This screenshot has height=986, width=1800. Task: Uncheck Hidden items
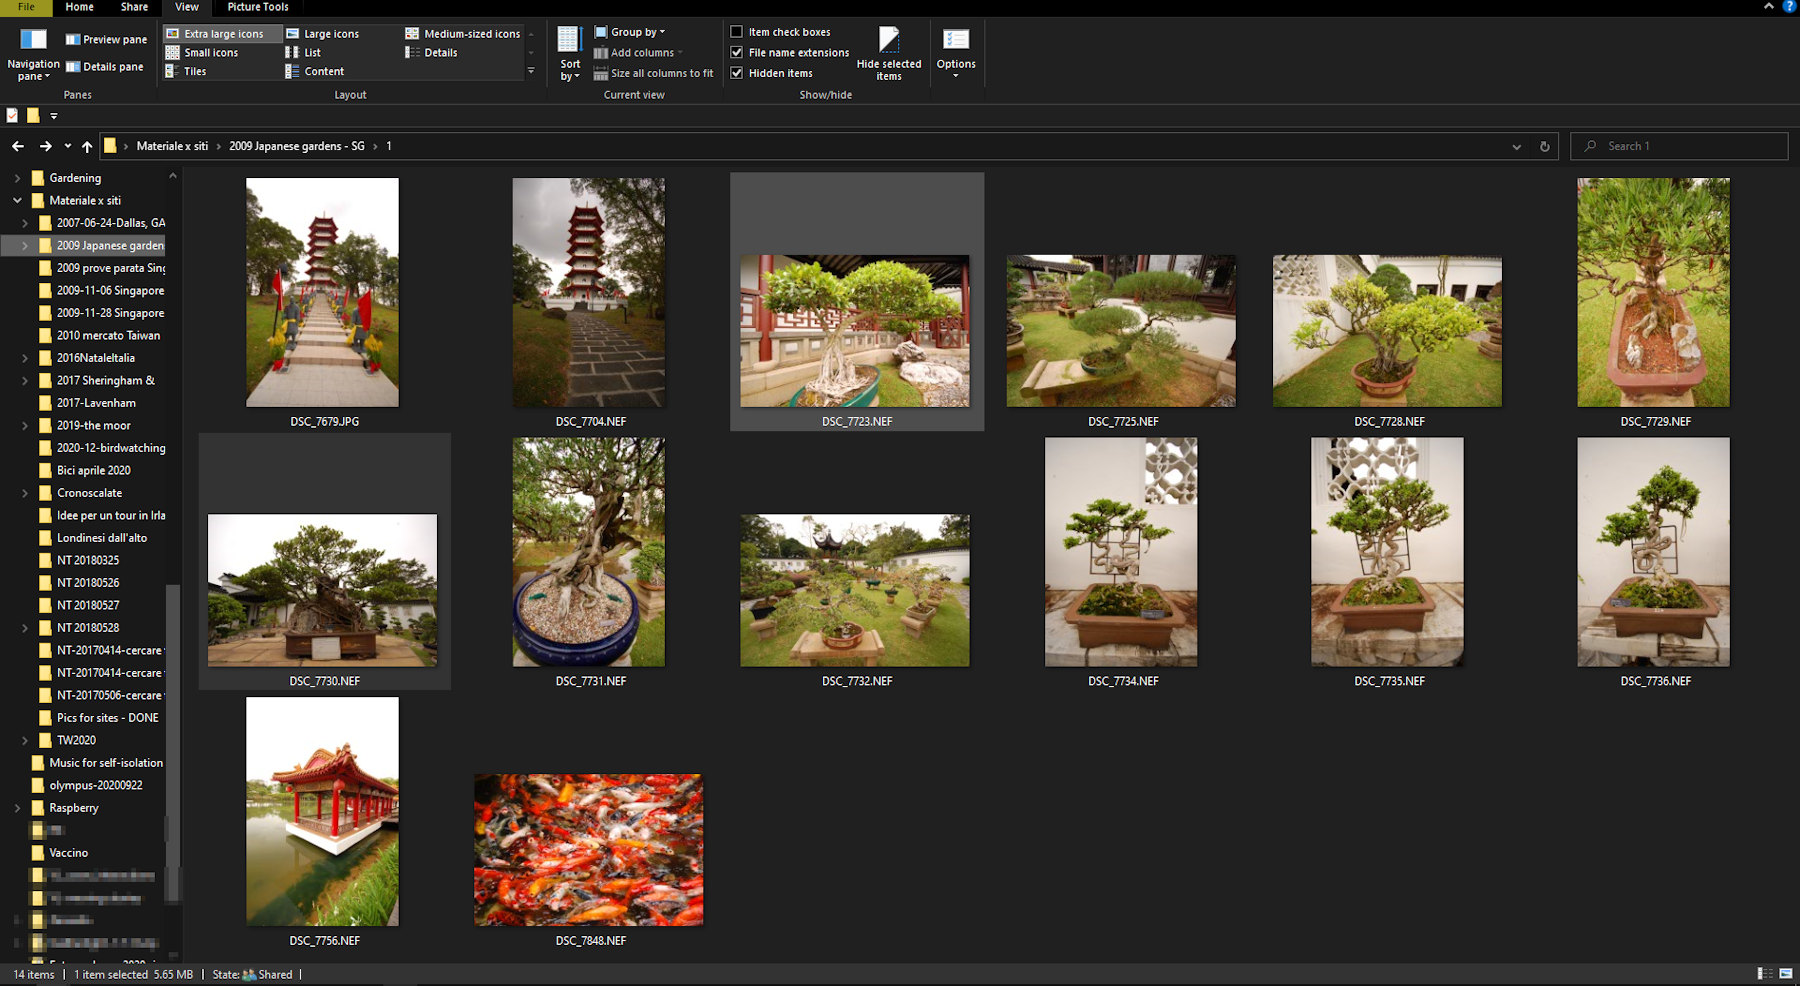[737, 73]
